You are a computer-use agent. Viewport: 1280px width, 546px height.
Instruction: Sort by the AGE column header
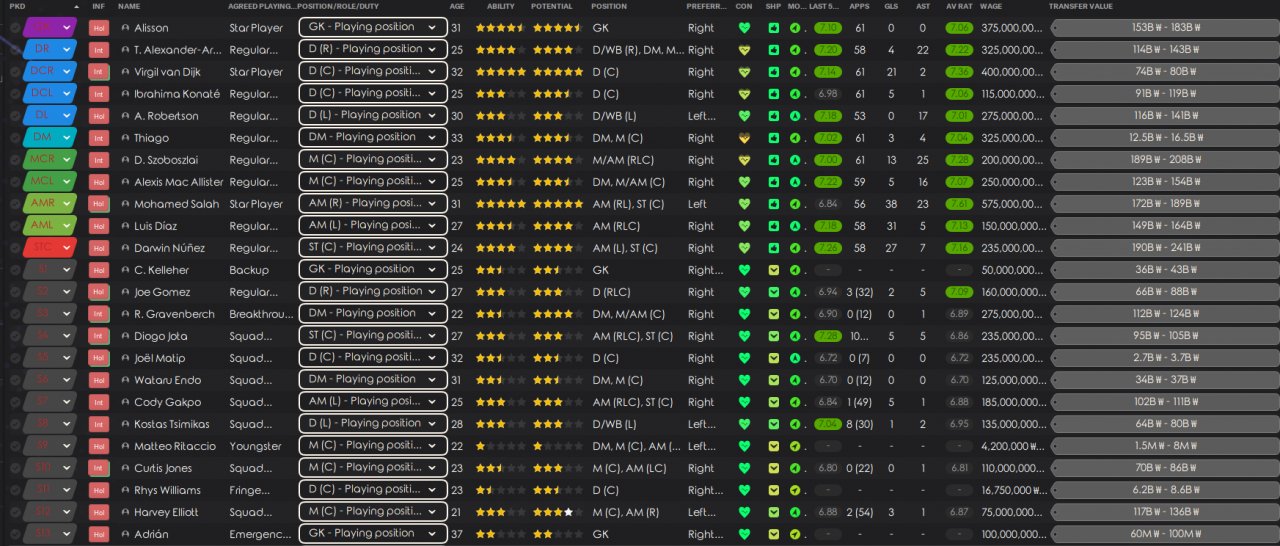(x=457, y=7)
